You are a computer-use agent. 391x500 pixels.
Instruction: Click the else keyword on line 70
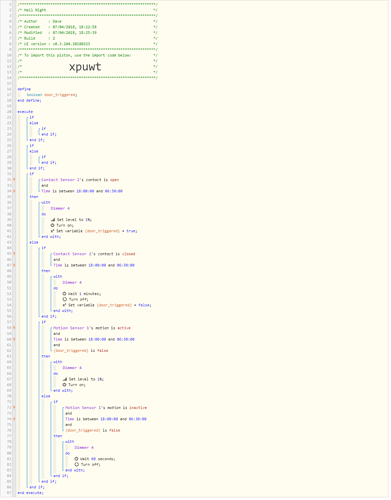pos(46,397)
